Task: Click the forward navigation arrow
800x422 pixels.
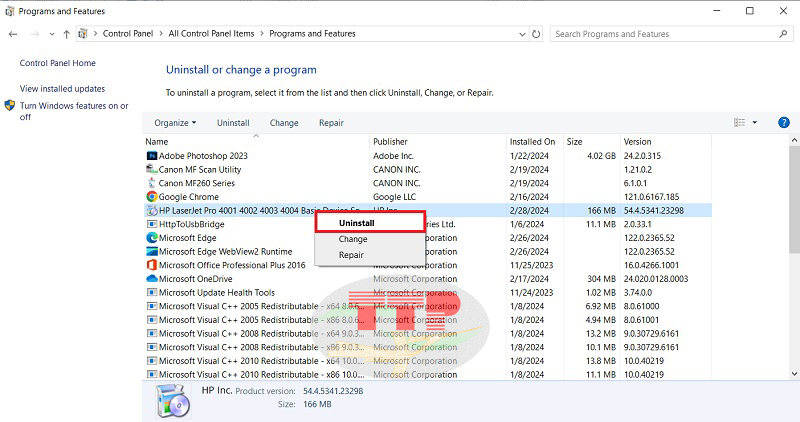Action: point(35,34)
